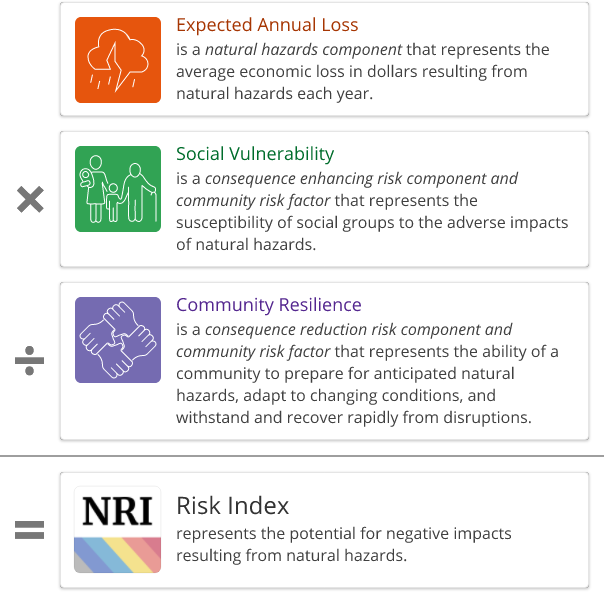Image resolution: width=604 pixels, height=593 pixels.
Task: Select the Expected Annual Loss heading
Action: click(x=267, y=25)
